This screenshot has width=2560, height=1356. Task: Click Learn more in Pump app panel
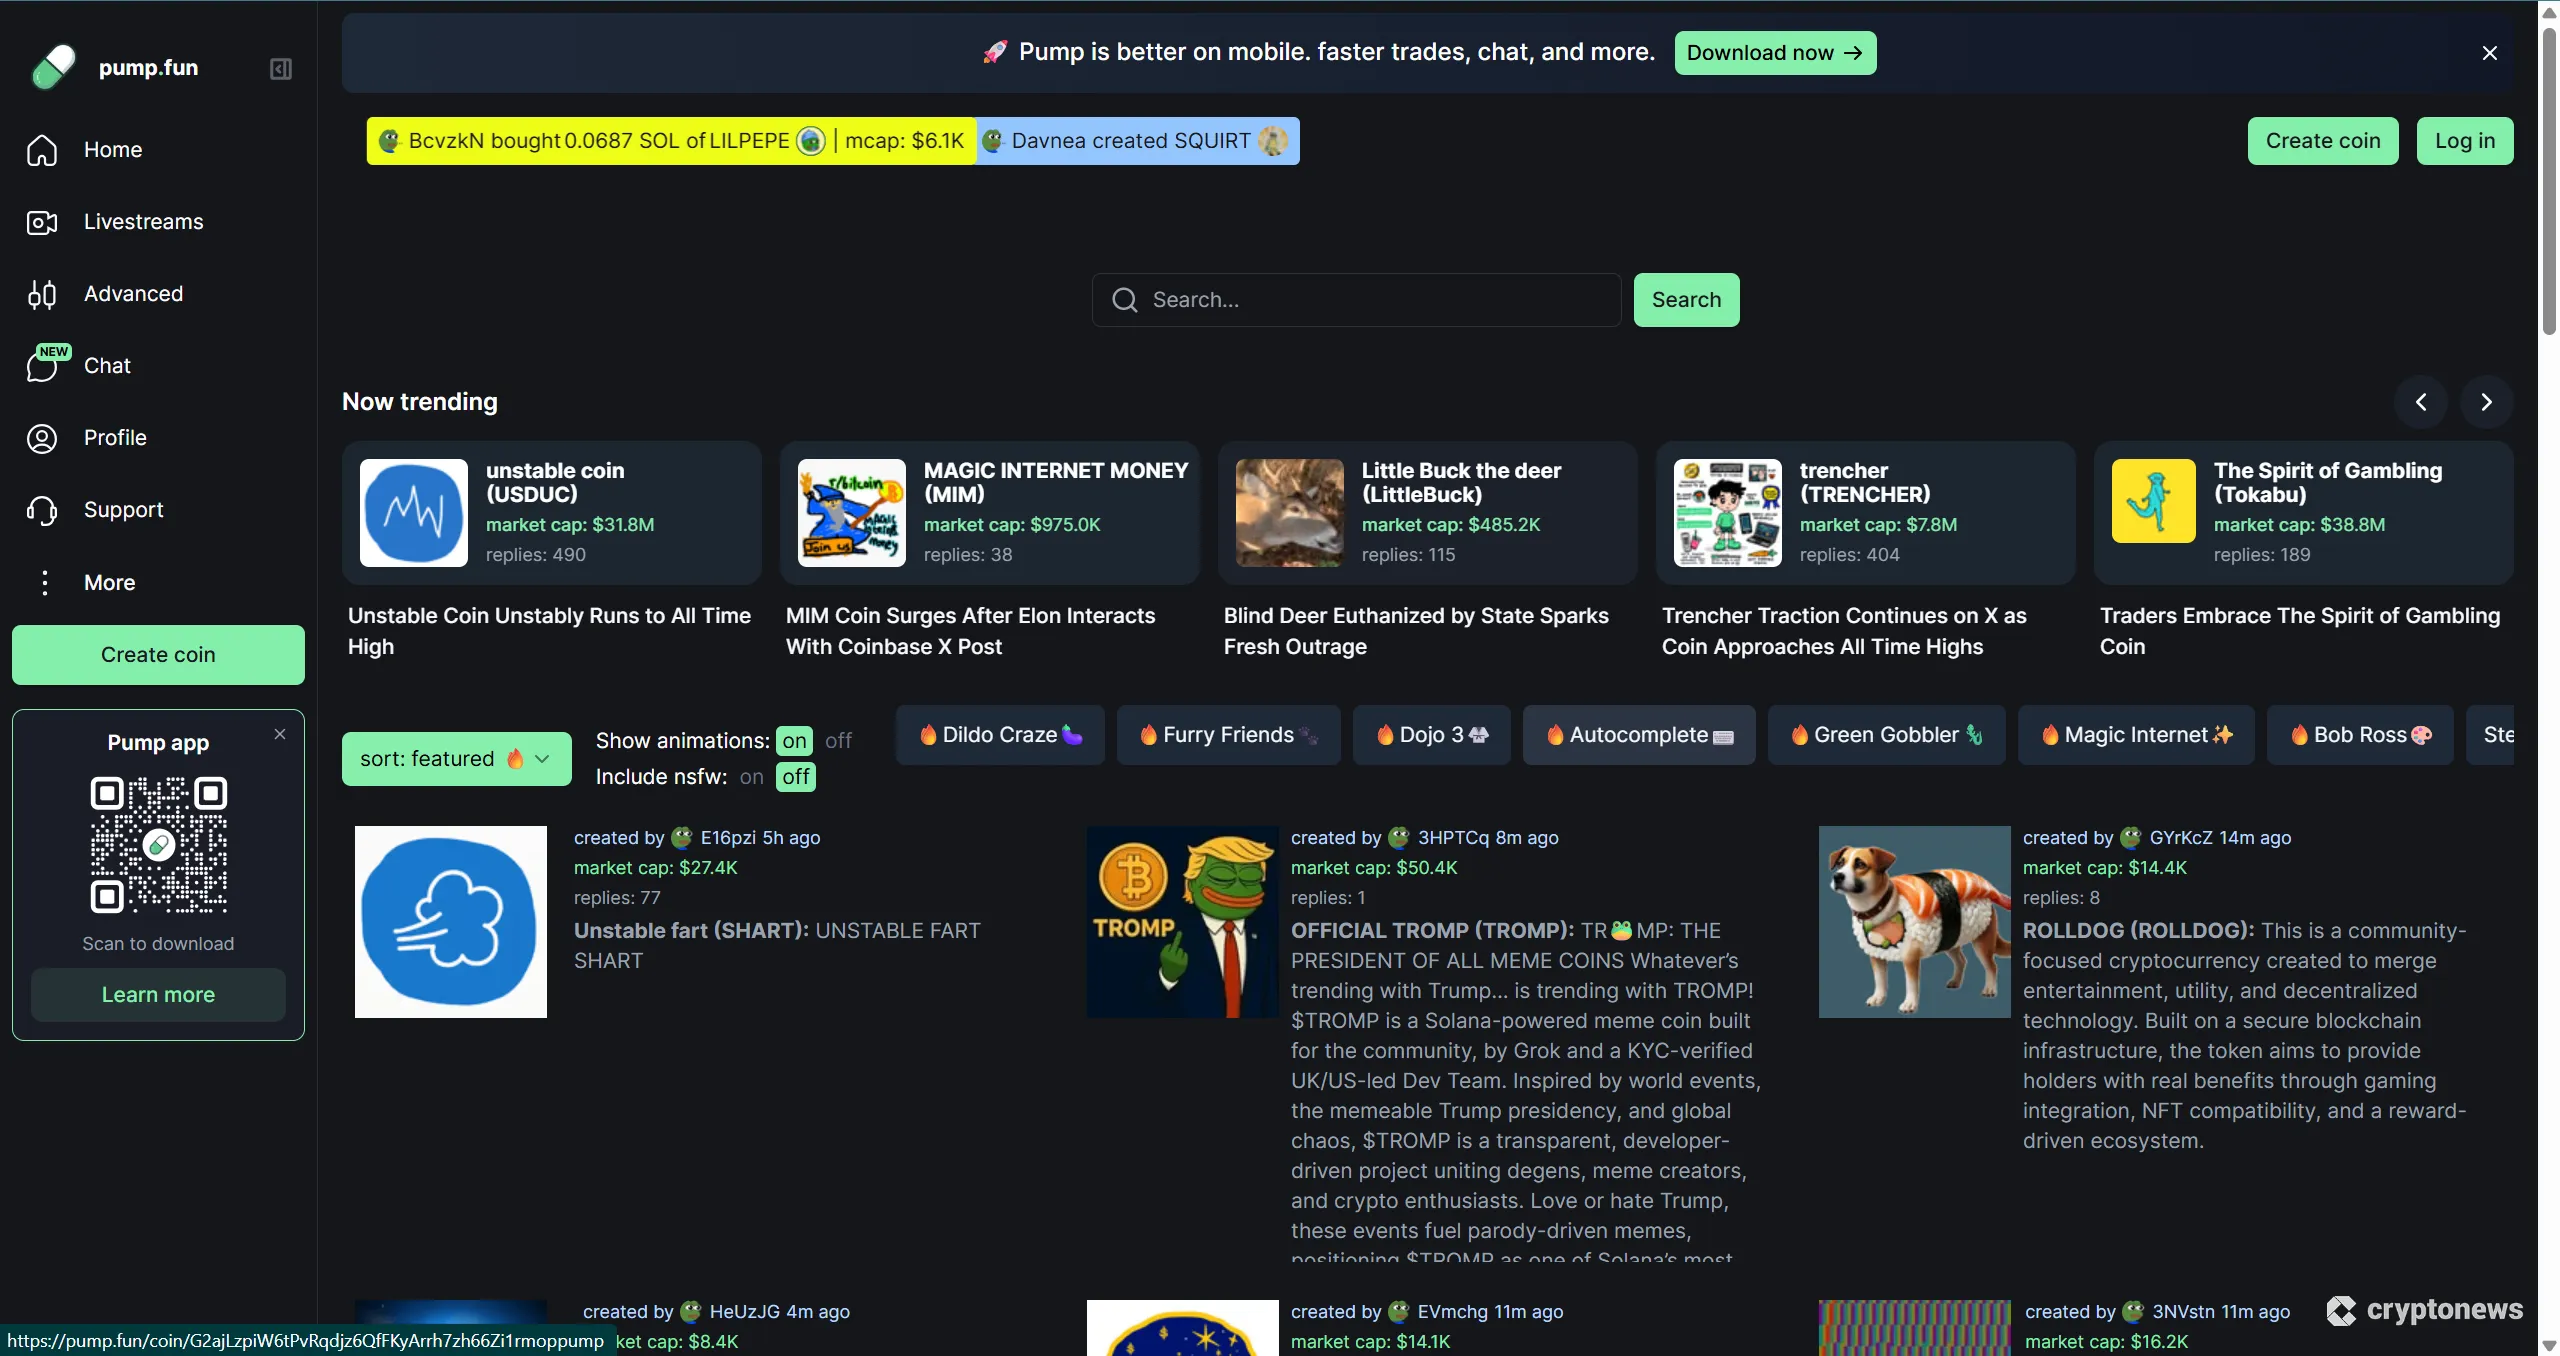(x=158, y=995)
